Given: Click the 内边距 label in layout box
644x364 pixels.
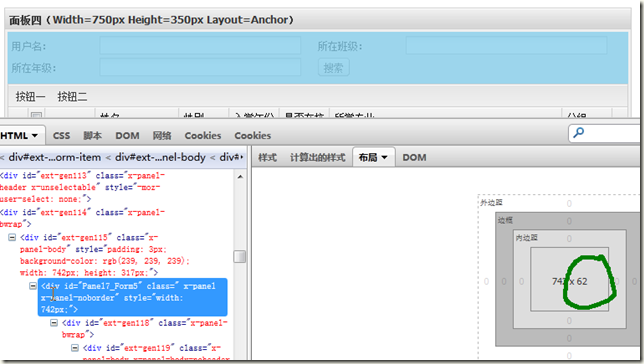Looking at the screenshot, I should (x=527, y=237).
